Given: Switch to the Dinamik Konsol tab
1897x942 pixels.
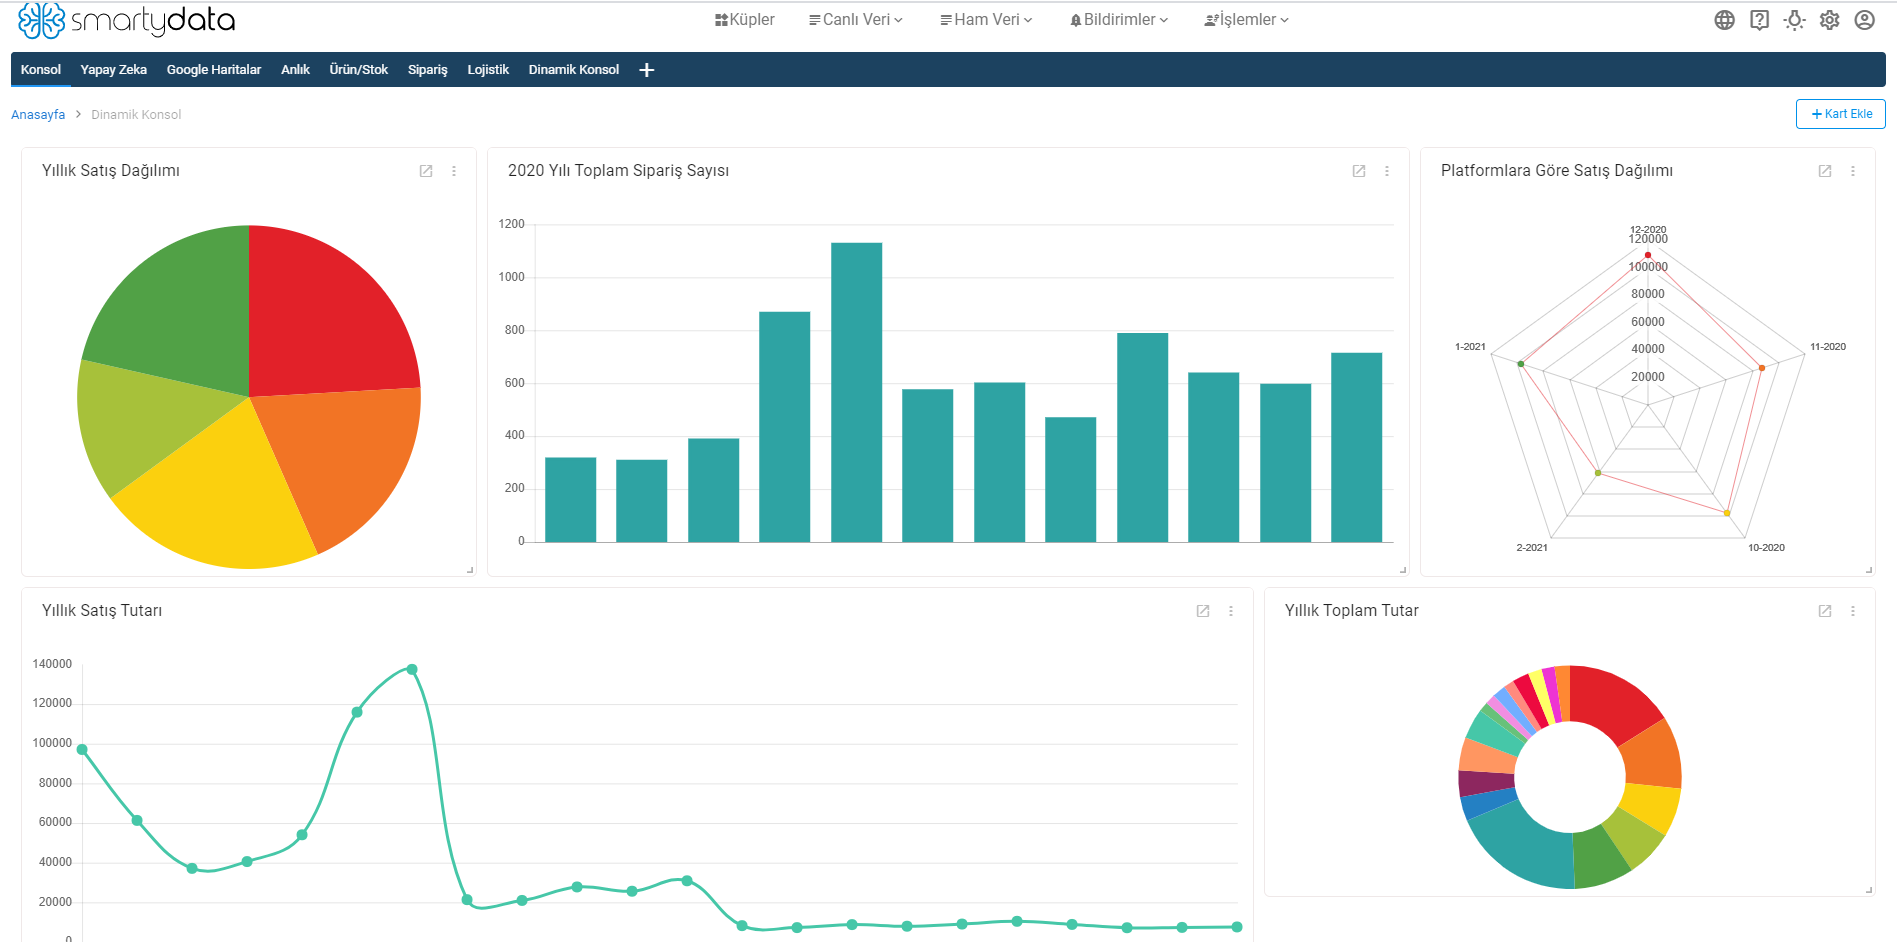Looking at the screenshot, I should pos(574,70).
